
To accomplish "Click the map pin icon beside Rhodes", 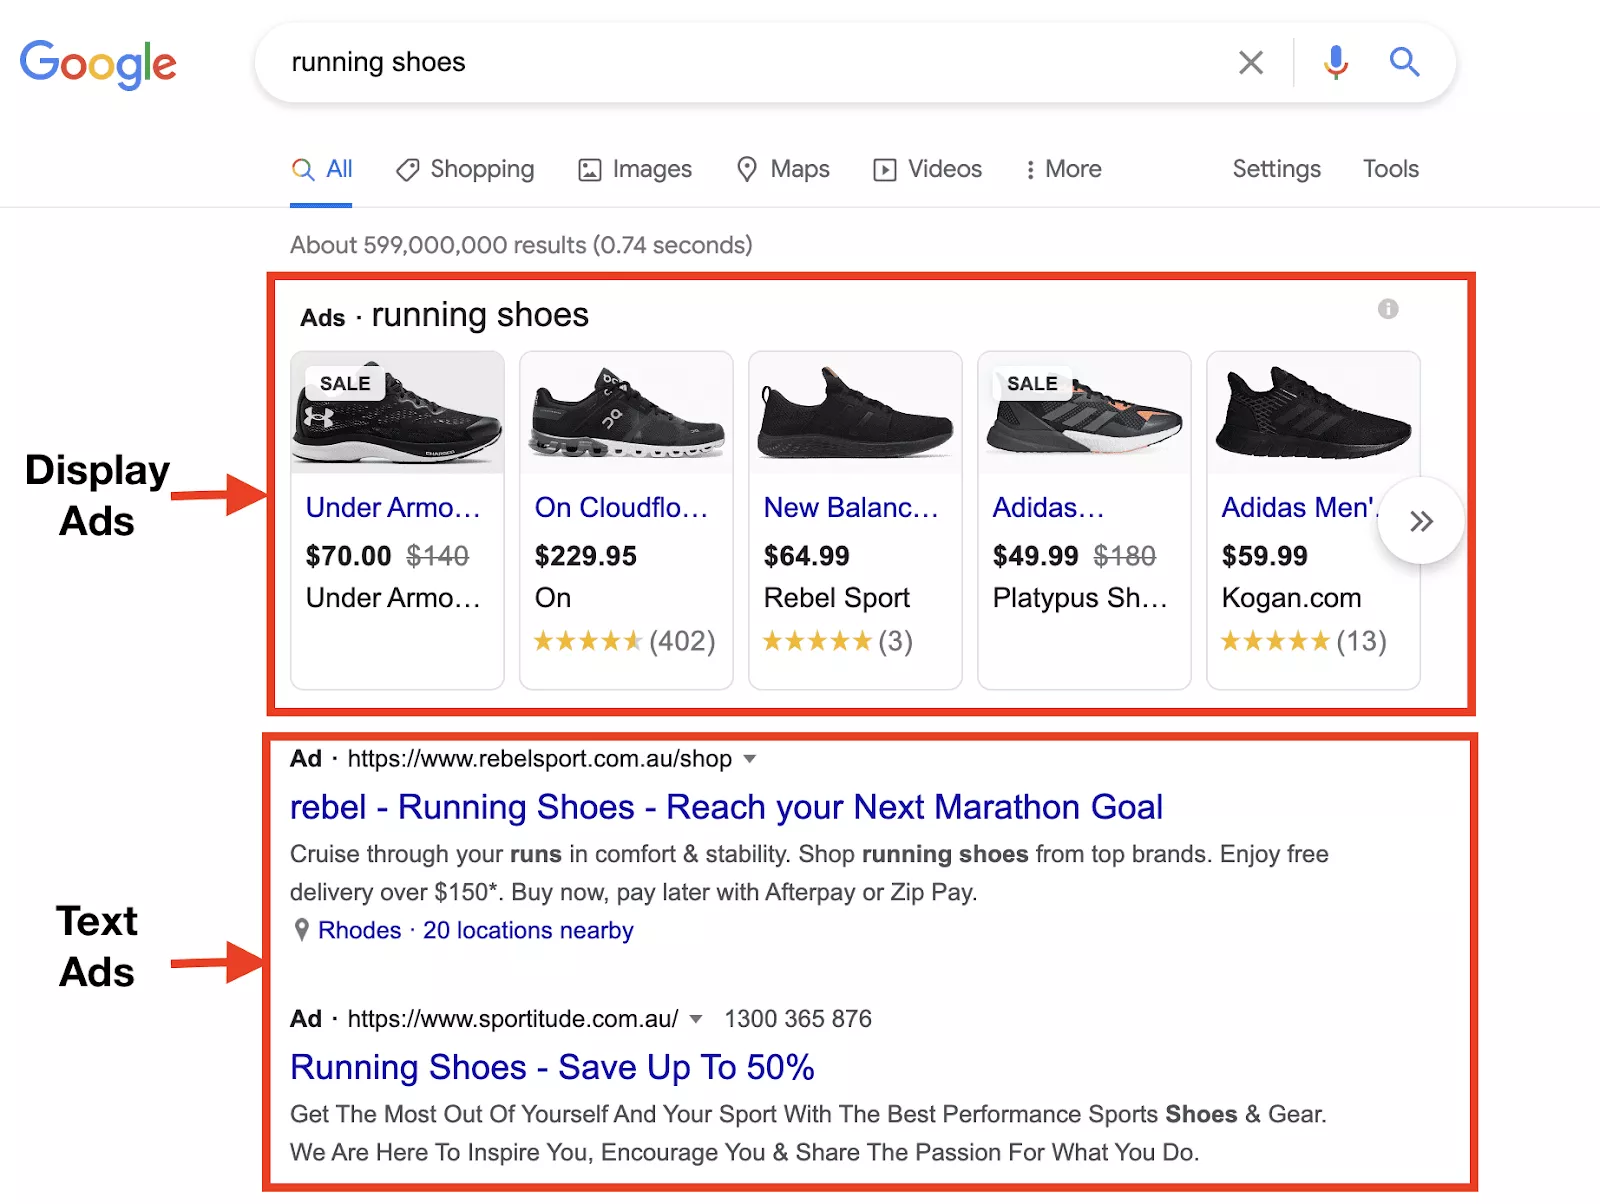I will (x=301, y=931).
